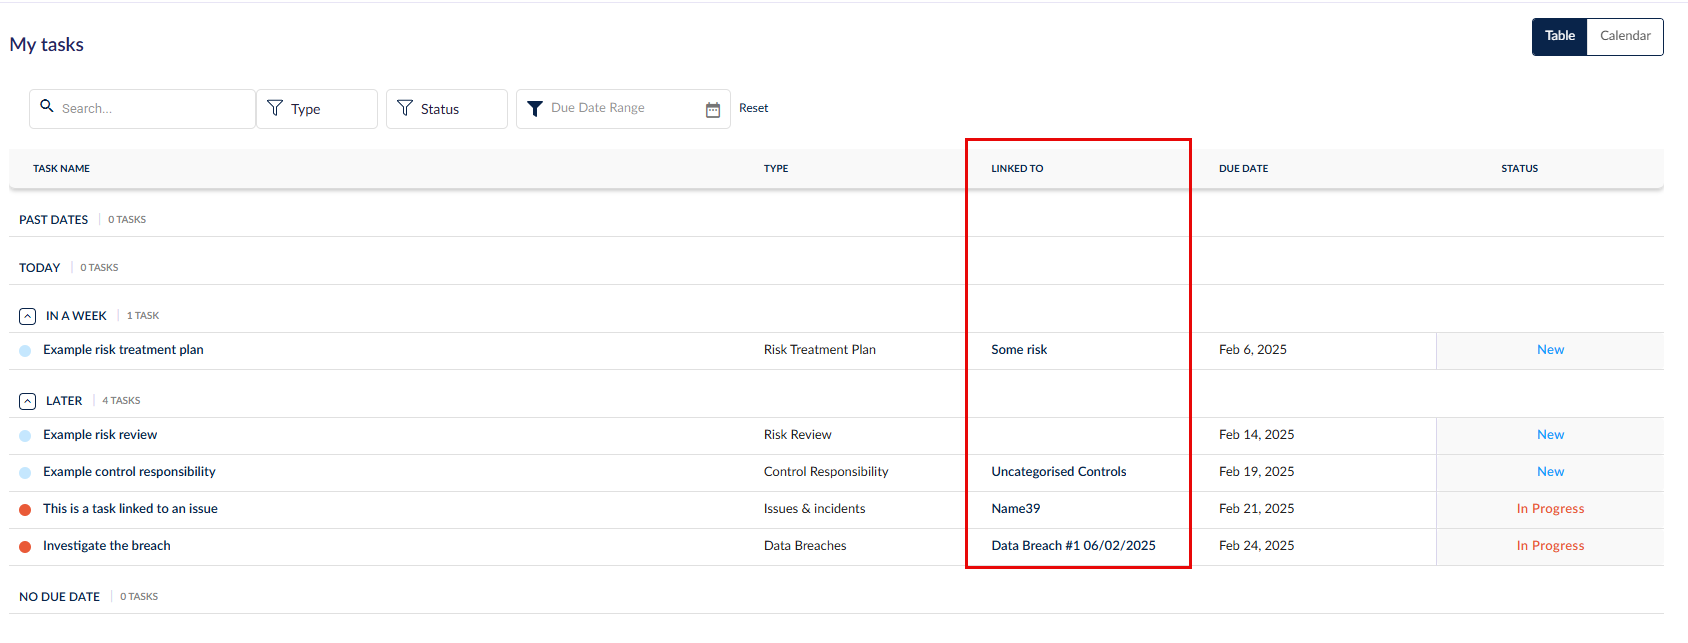
Task: Click the filled funnel icon beside Due Date Range
Action: click(535, 108)
